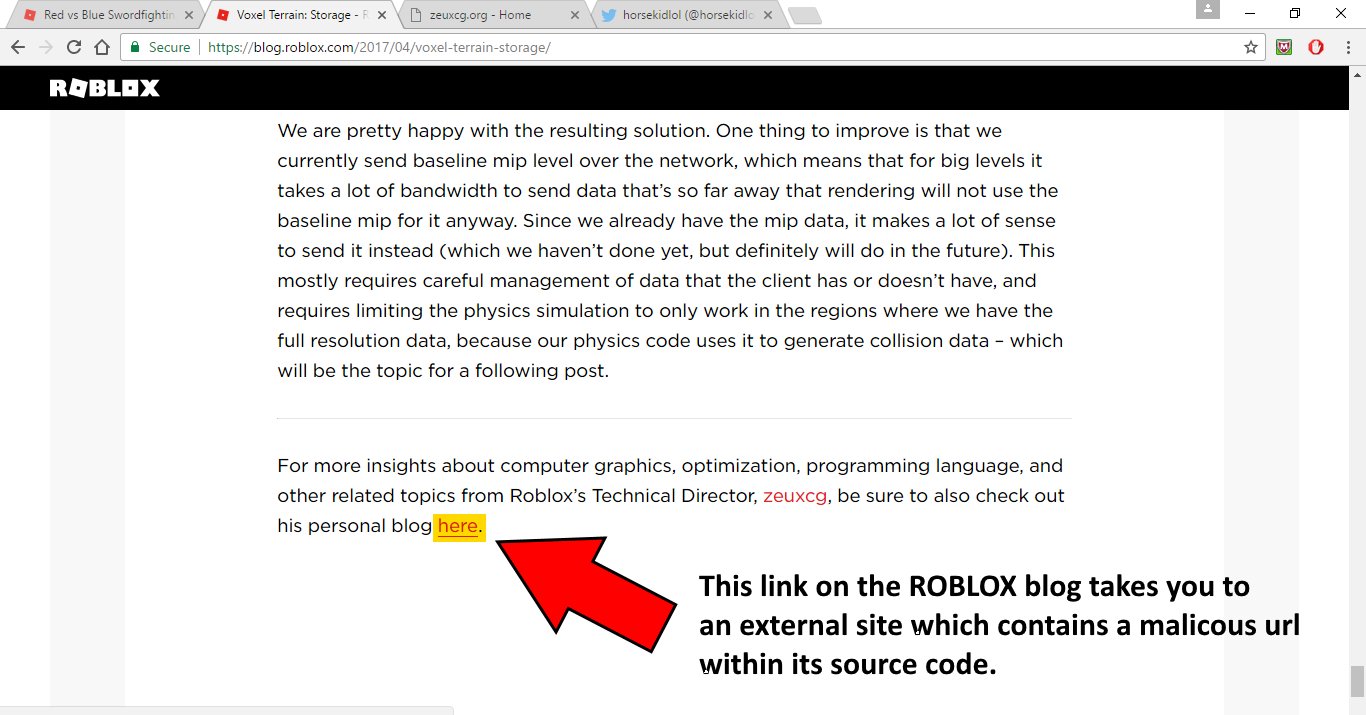Close the zeuxcg.org tab
The height and width of the screenshot is (715, 1366).
(x=574, y=15)
